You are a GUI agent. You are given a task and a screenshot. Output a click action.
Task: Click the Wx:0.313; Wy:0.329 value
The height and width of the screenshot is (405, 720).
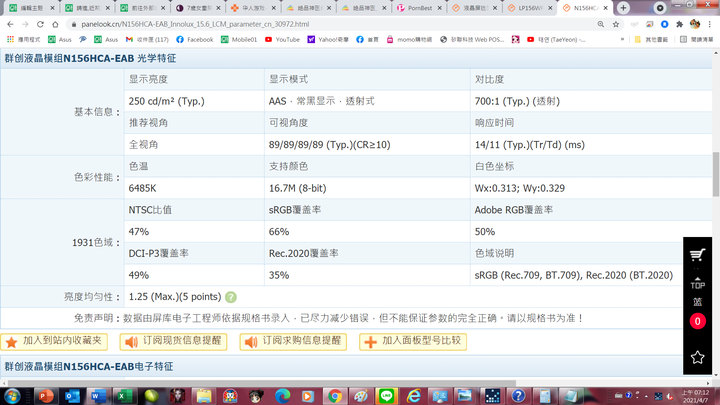(x=519, y=188)
